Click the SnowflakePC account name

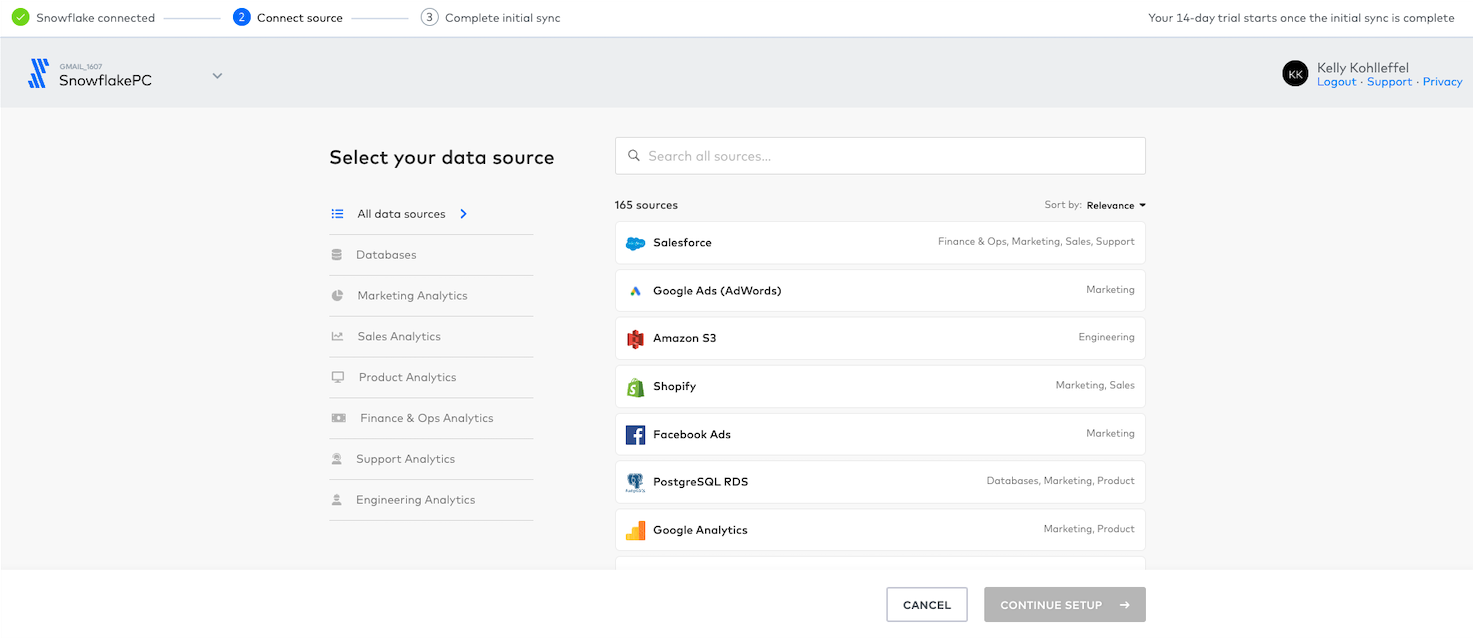105,80
